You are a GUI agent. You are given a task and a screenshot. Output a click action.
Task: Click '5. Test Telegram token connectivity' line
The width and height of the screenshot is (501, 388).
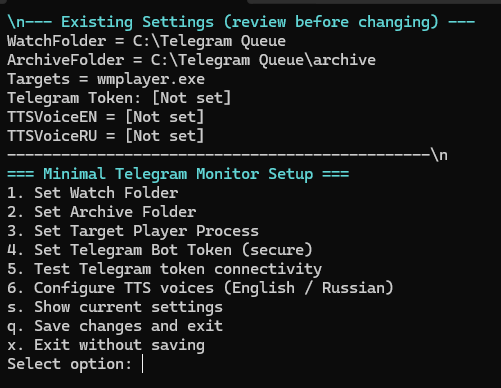click(x=165, y=269)
